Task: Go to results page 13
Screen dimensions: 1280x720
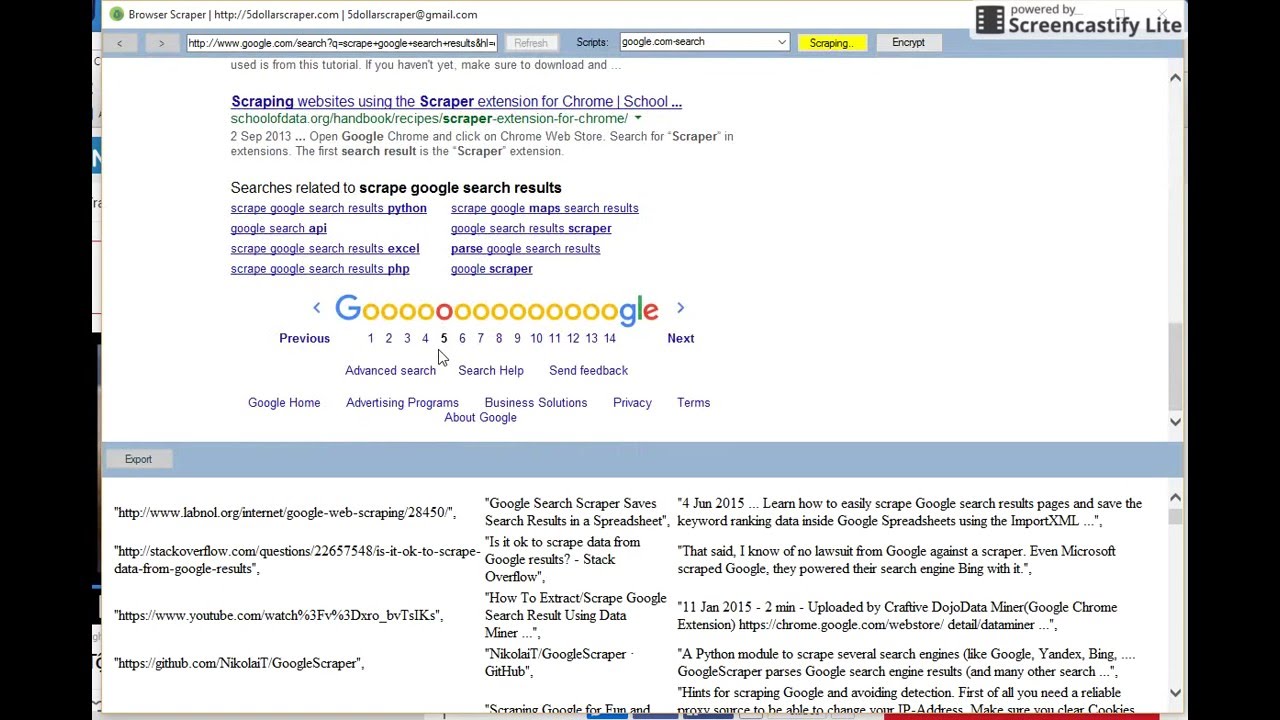Action: (x=591, y=338)
